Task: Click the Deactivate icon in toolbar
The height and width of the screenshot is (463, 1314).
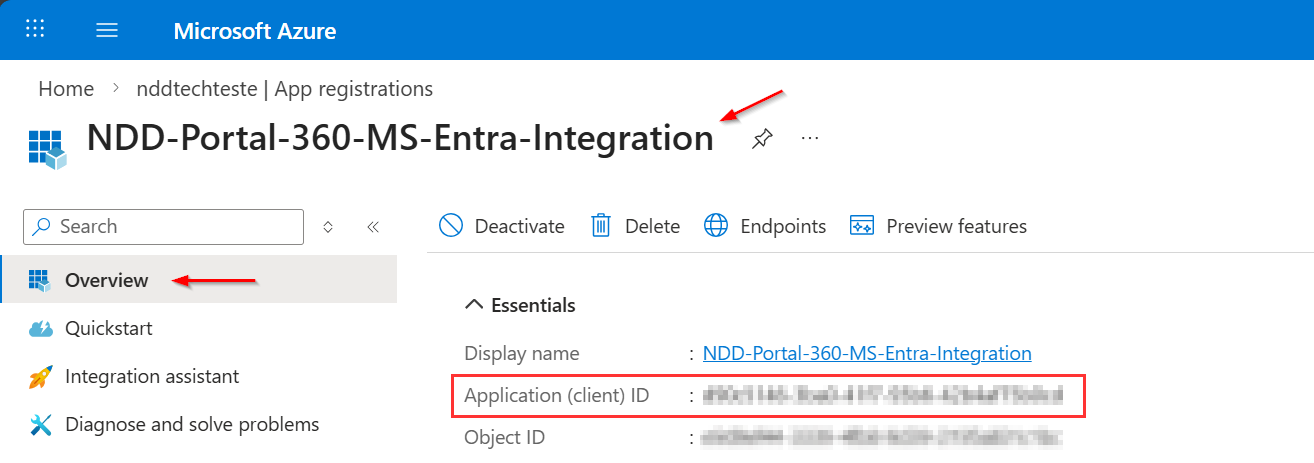Action: tap(451, 226)
